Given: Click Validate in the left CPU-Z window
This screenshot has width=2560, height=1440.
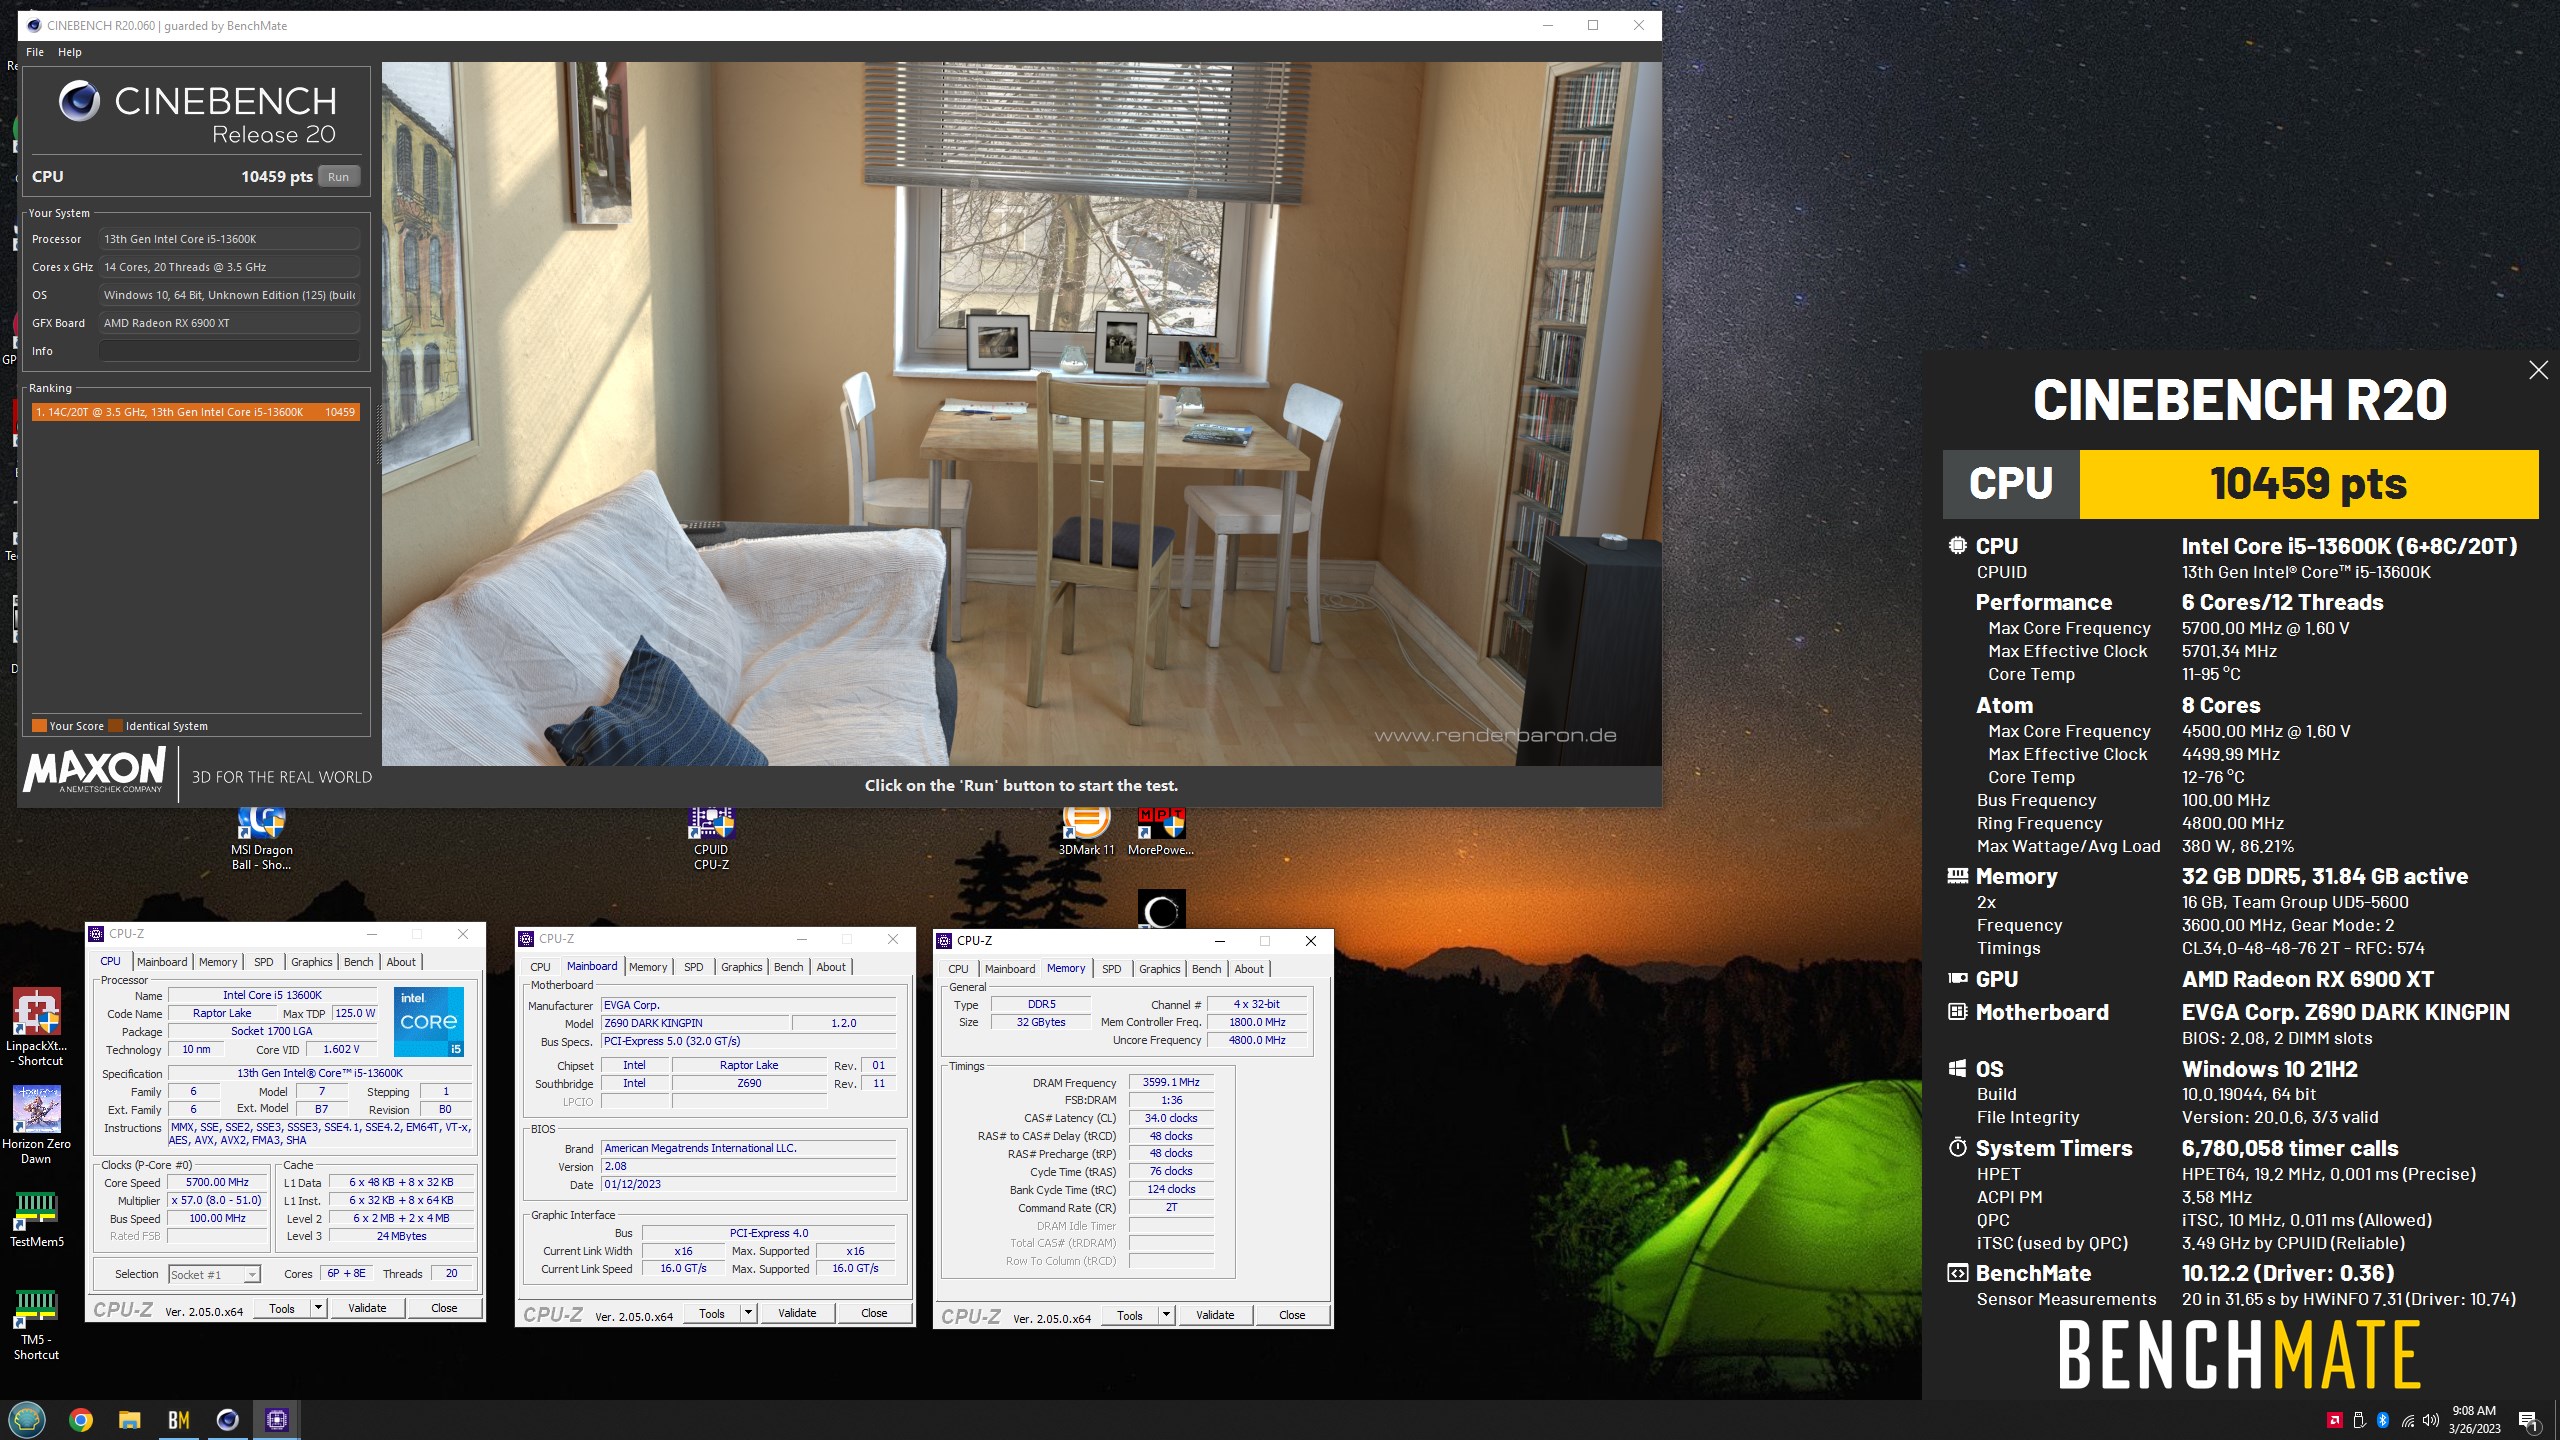Looking at the screenshot, I should coord(367,1308).
